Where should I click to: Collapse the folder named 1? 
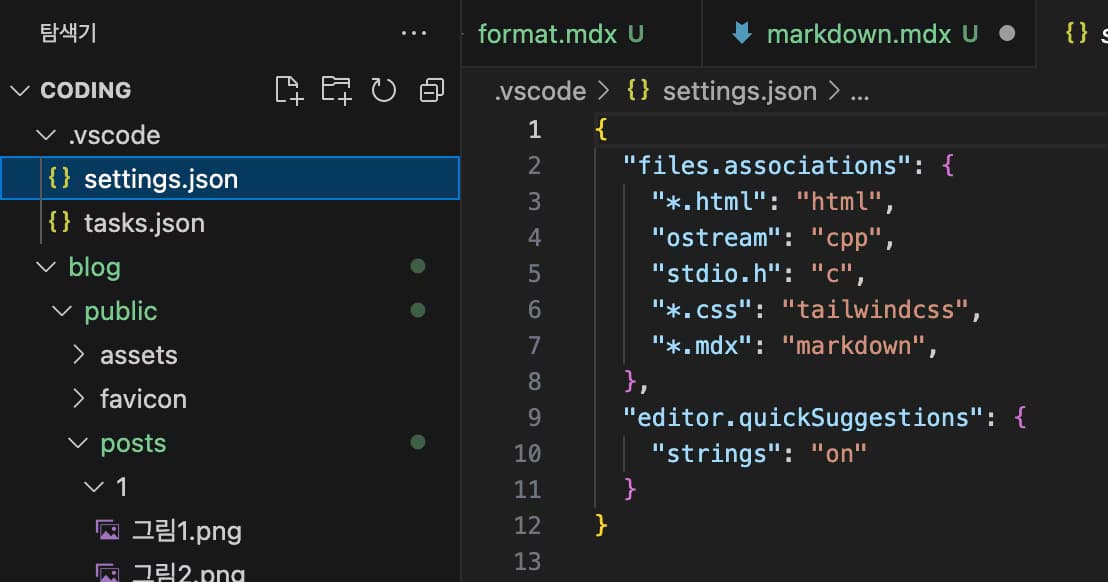tap(93, 487)
